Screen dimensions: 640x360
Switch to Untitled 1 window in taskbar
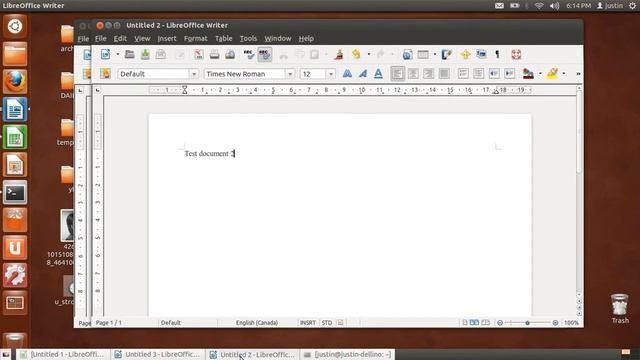(63, 354)
